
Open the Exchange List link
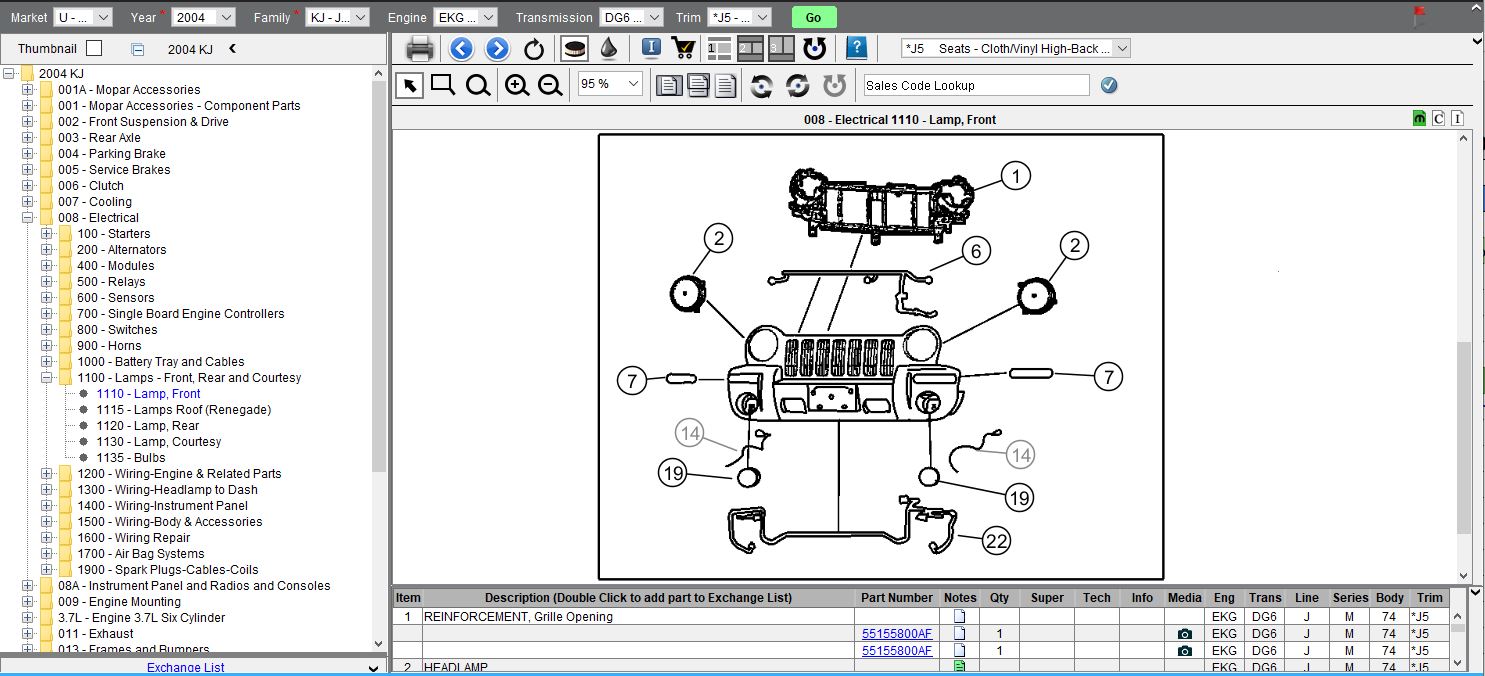(186, 668)
